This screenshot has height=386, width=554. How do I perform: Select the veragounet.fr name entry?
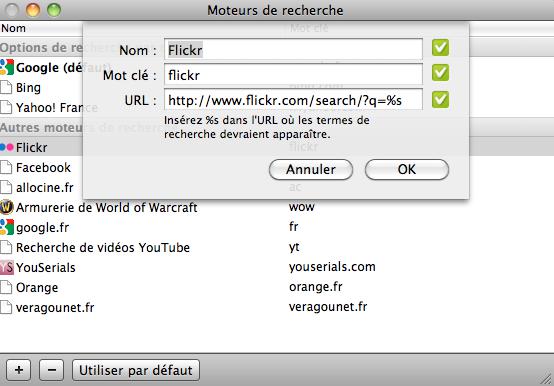click(55, 308)
